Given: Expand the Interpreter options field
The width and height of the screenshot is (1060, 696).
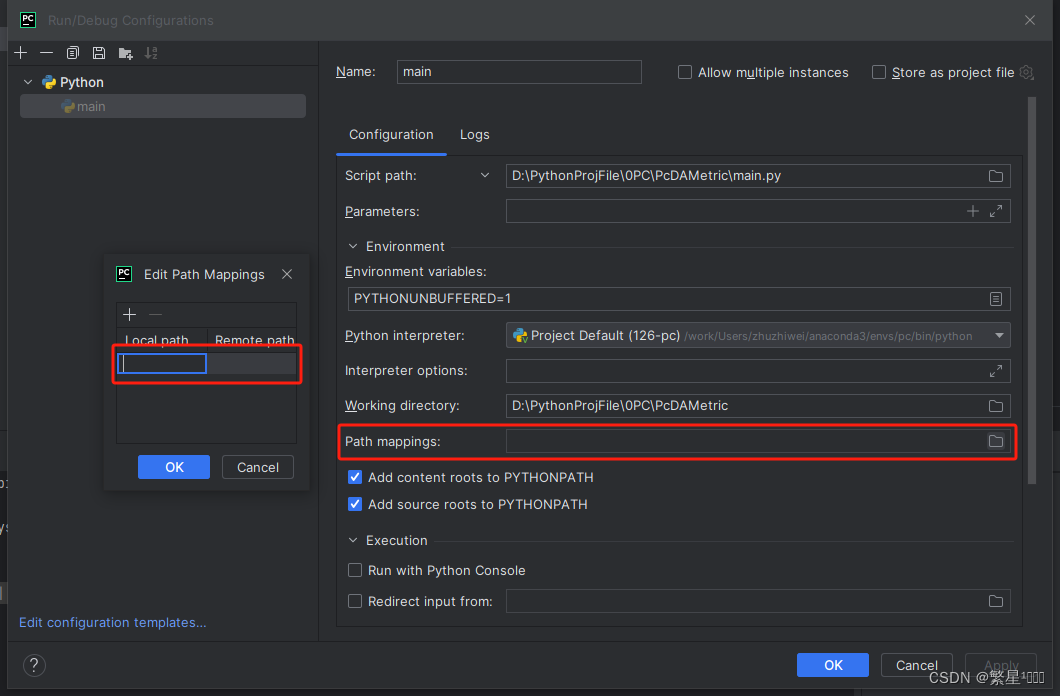Looking at the screenshot, I should click(x=996, y=371).
